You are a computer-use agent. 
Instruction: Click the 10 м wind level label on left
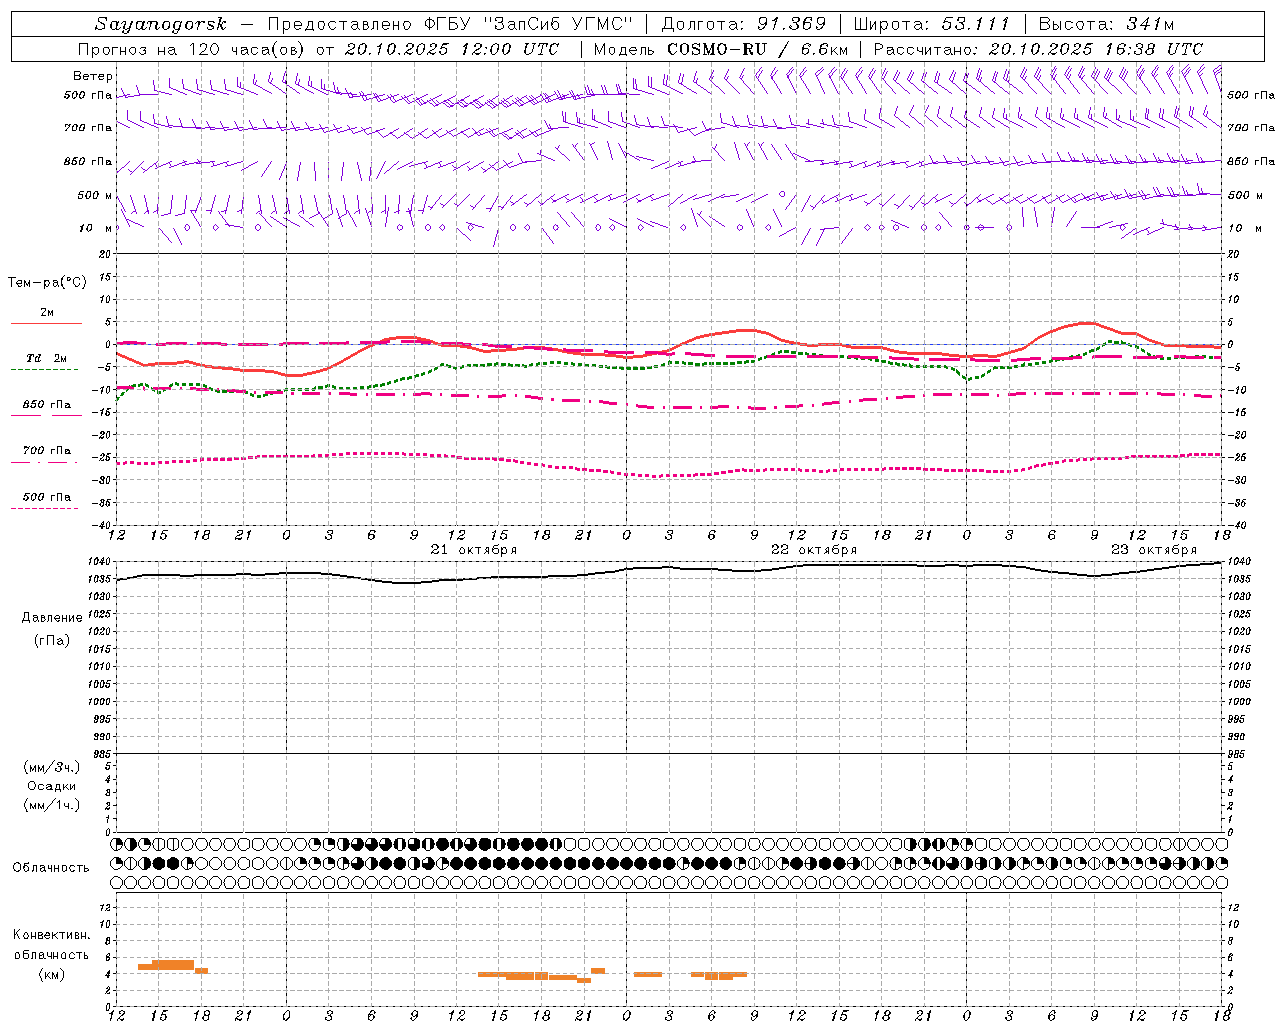(x=97, y=228)
